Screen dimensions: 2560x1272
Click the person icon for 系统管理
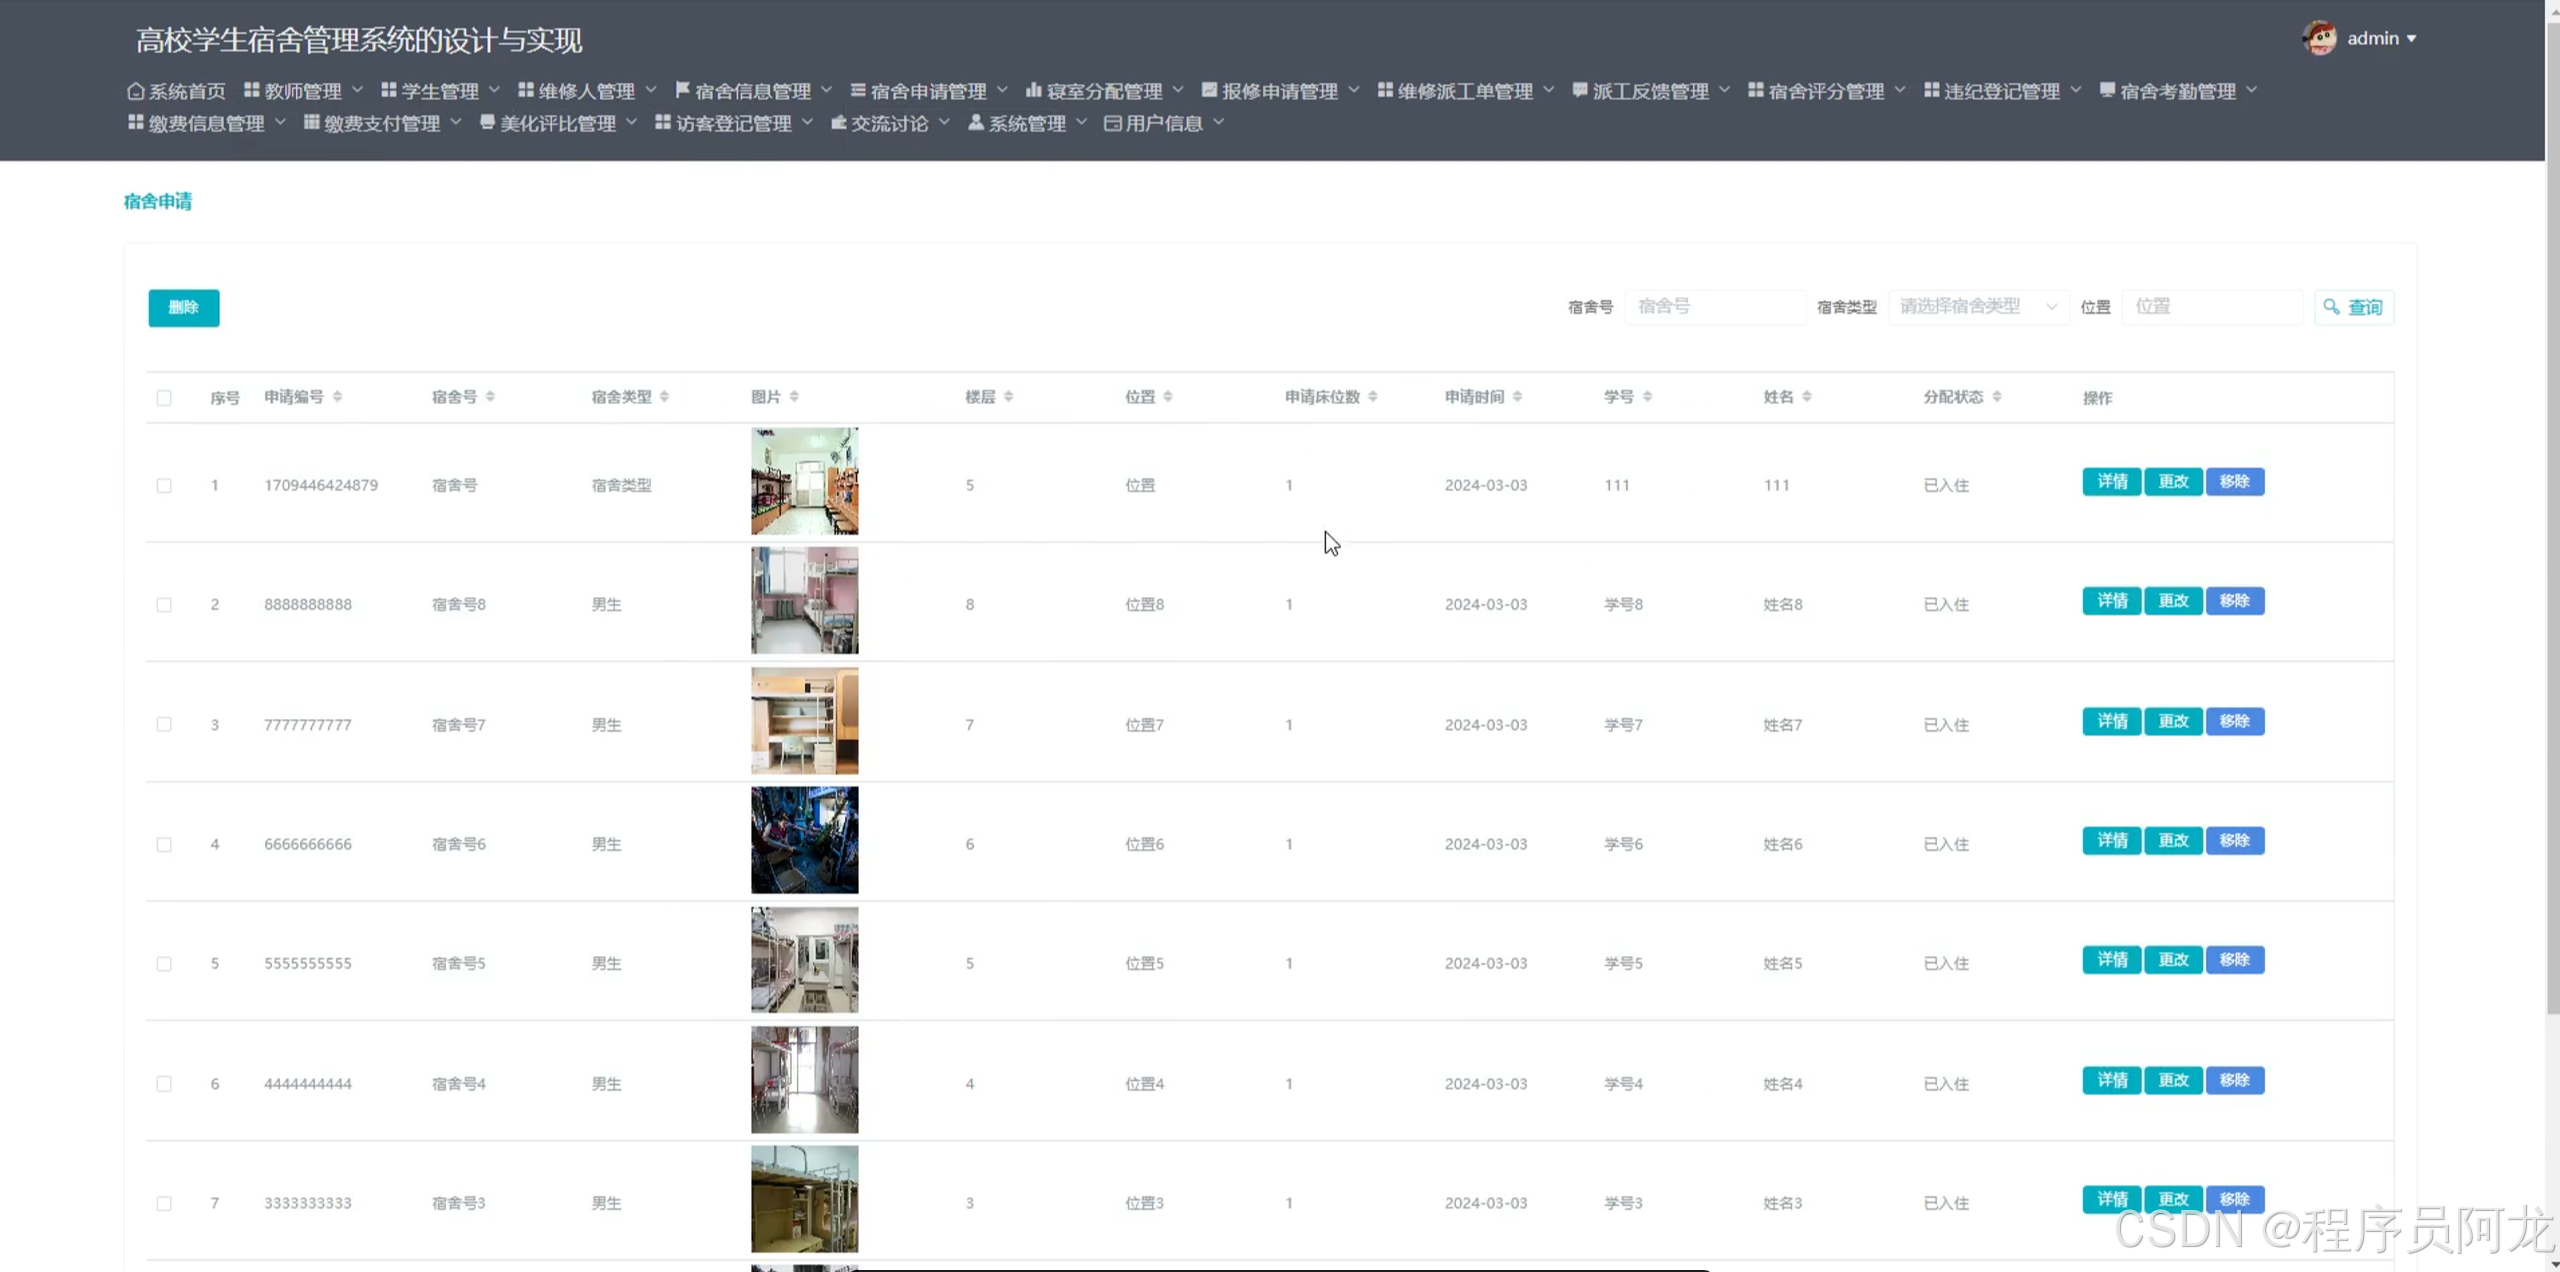(x=975, y=123)
